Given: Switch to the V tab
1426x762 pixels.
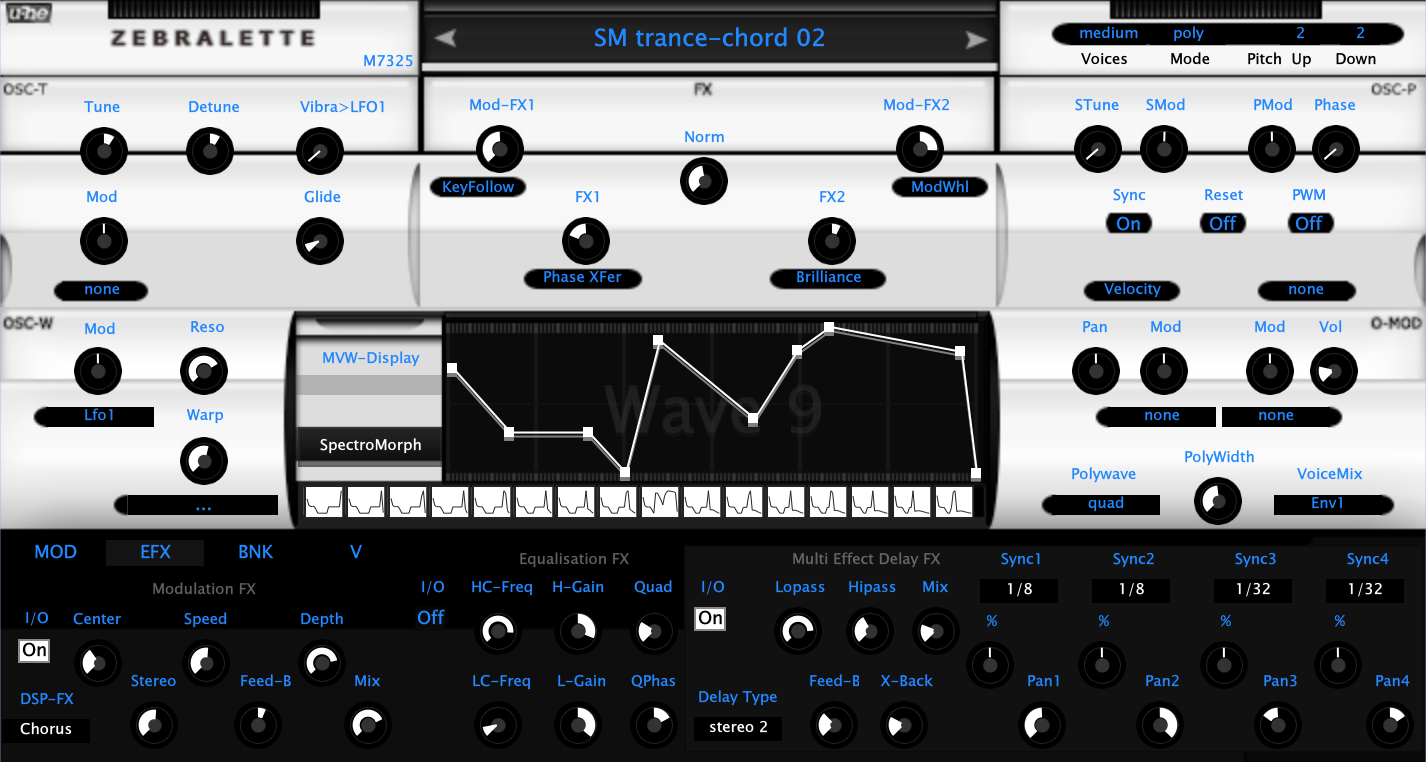Looking at the screenshot, I should point(355,552).
